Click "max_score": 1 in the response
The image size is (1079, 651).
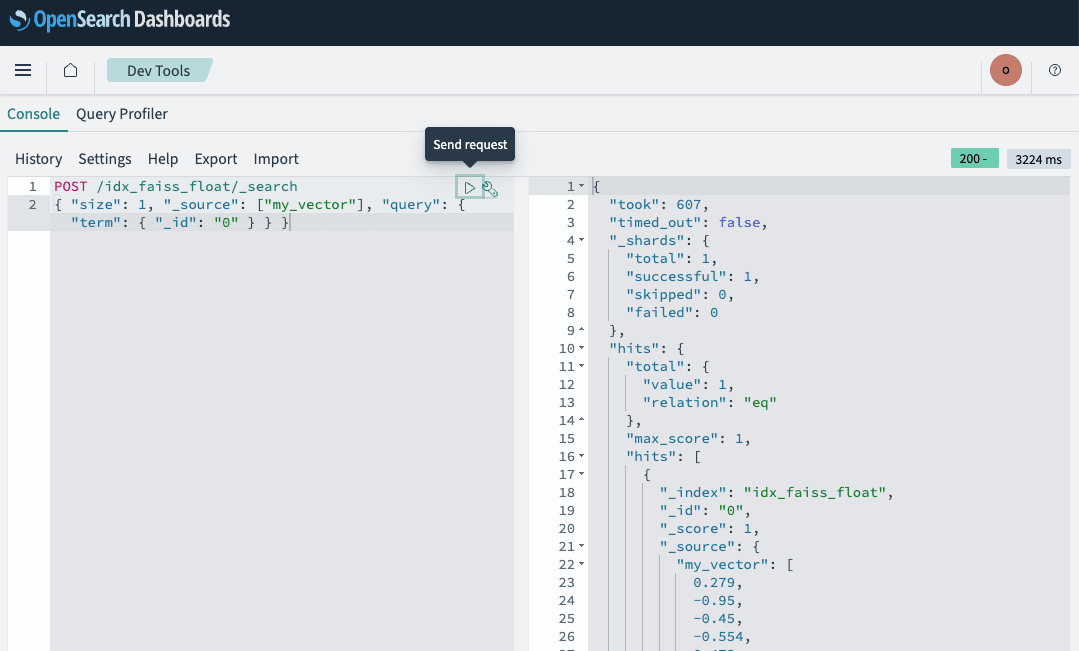coord(688,438)
